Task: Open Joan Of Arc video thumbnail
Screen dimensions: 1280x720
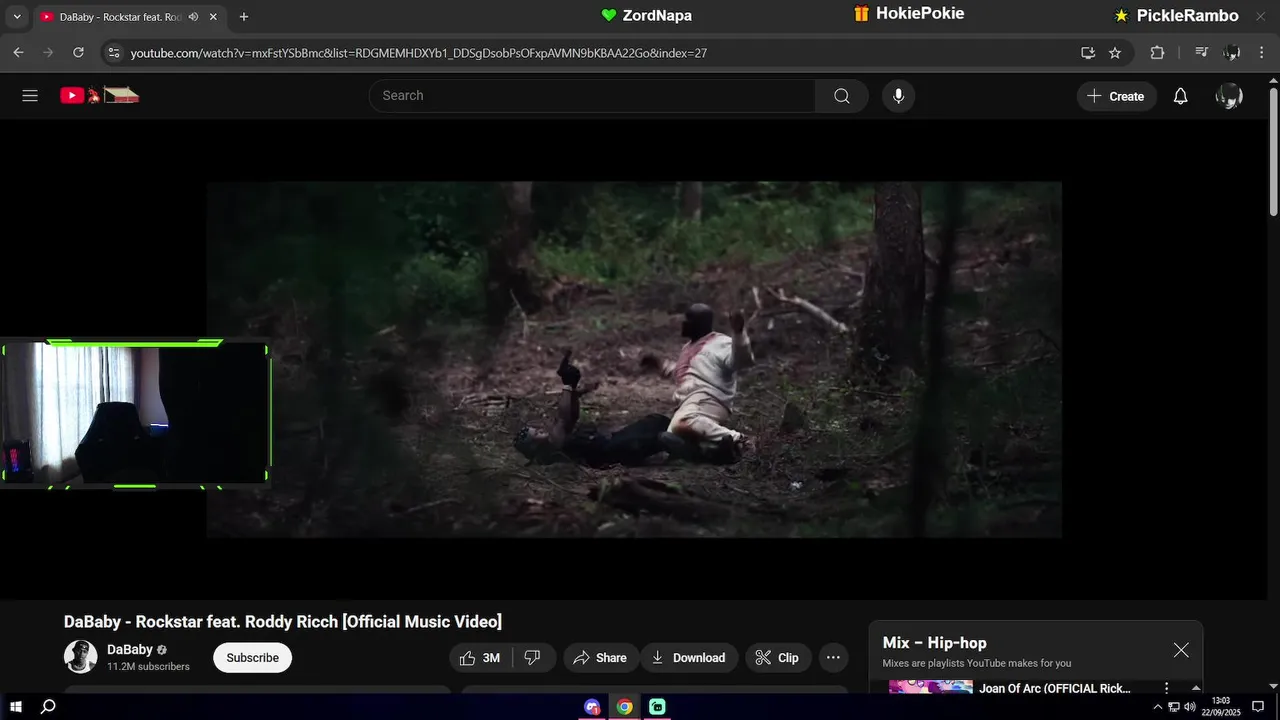Action: pyautogui.click(x=930, y=687)
